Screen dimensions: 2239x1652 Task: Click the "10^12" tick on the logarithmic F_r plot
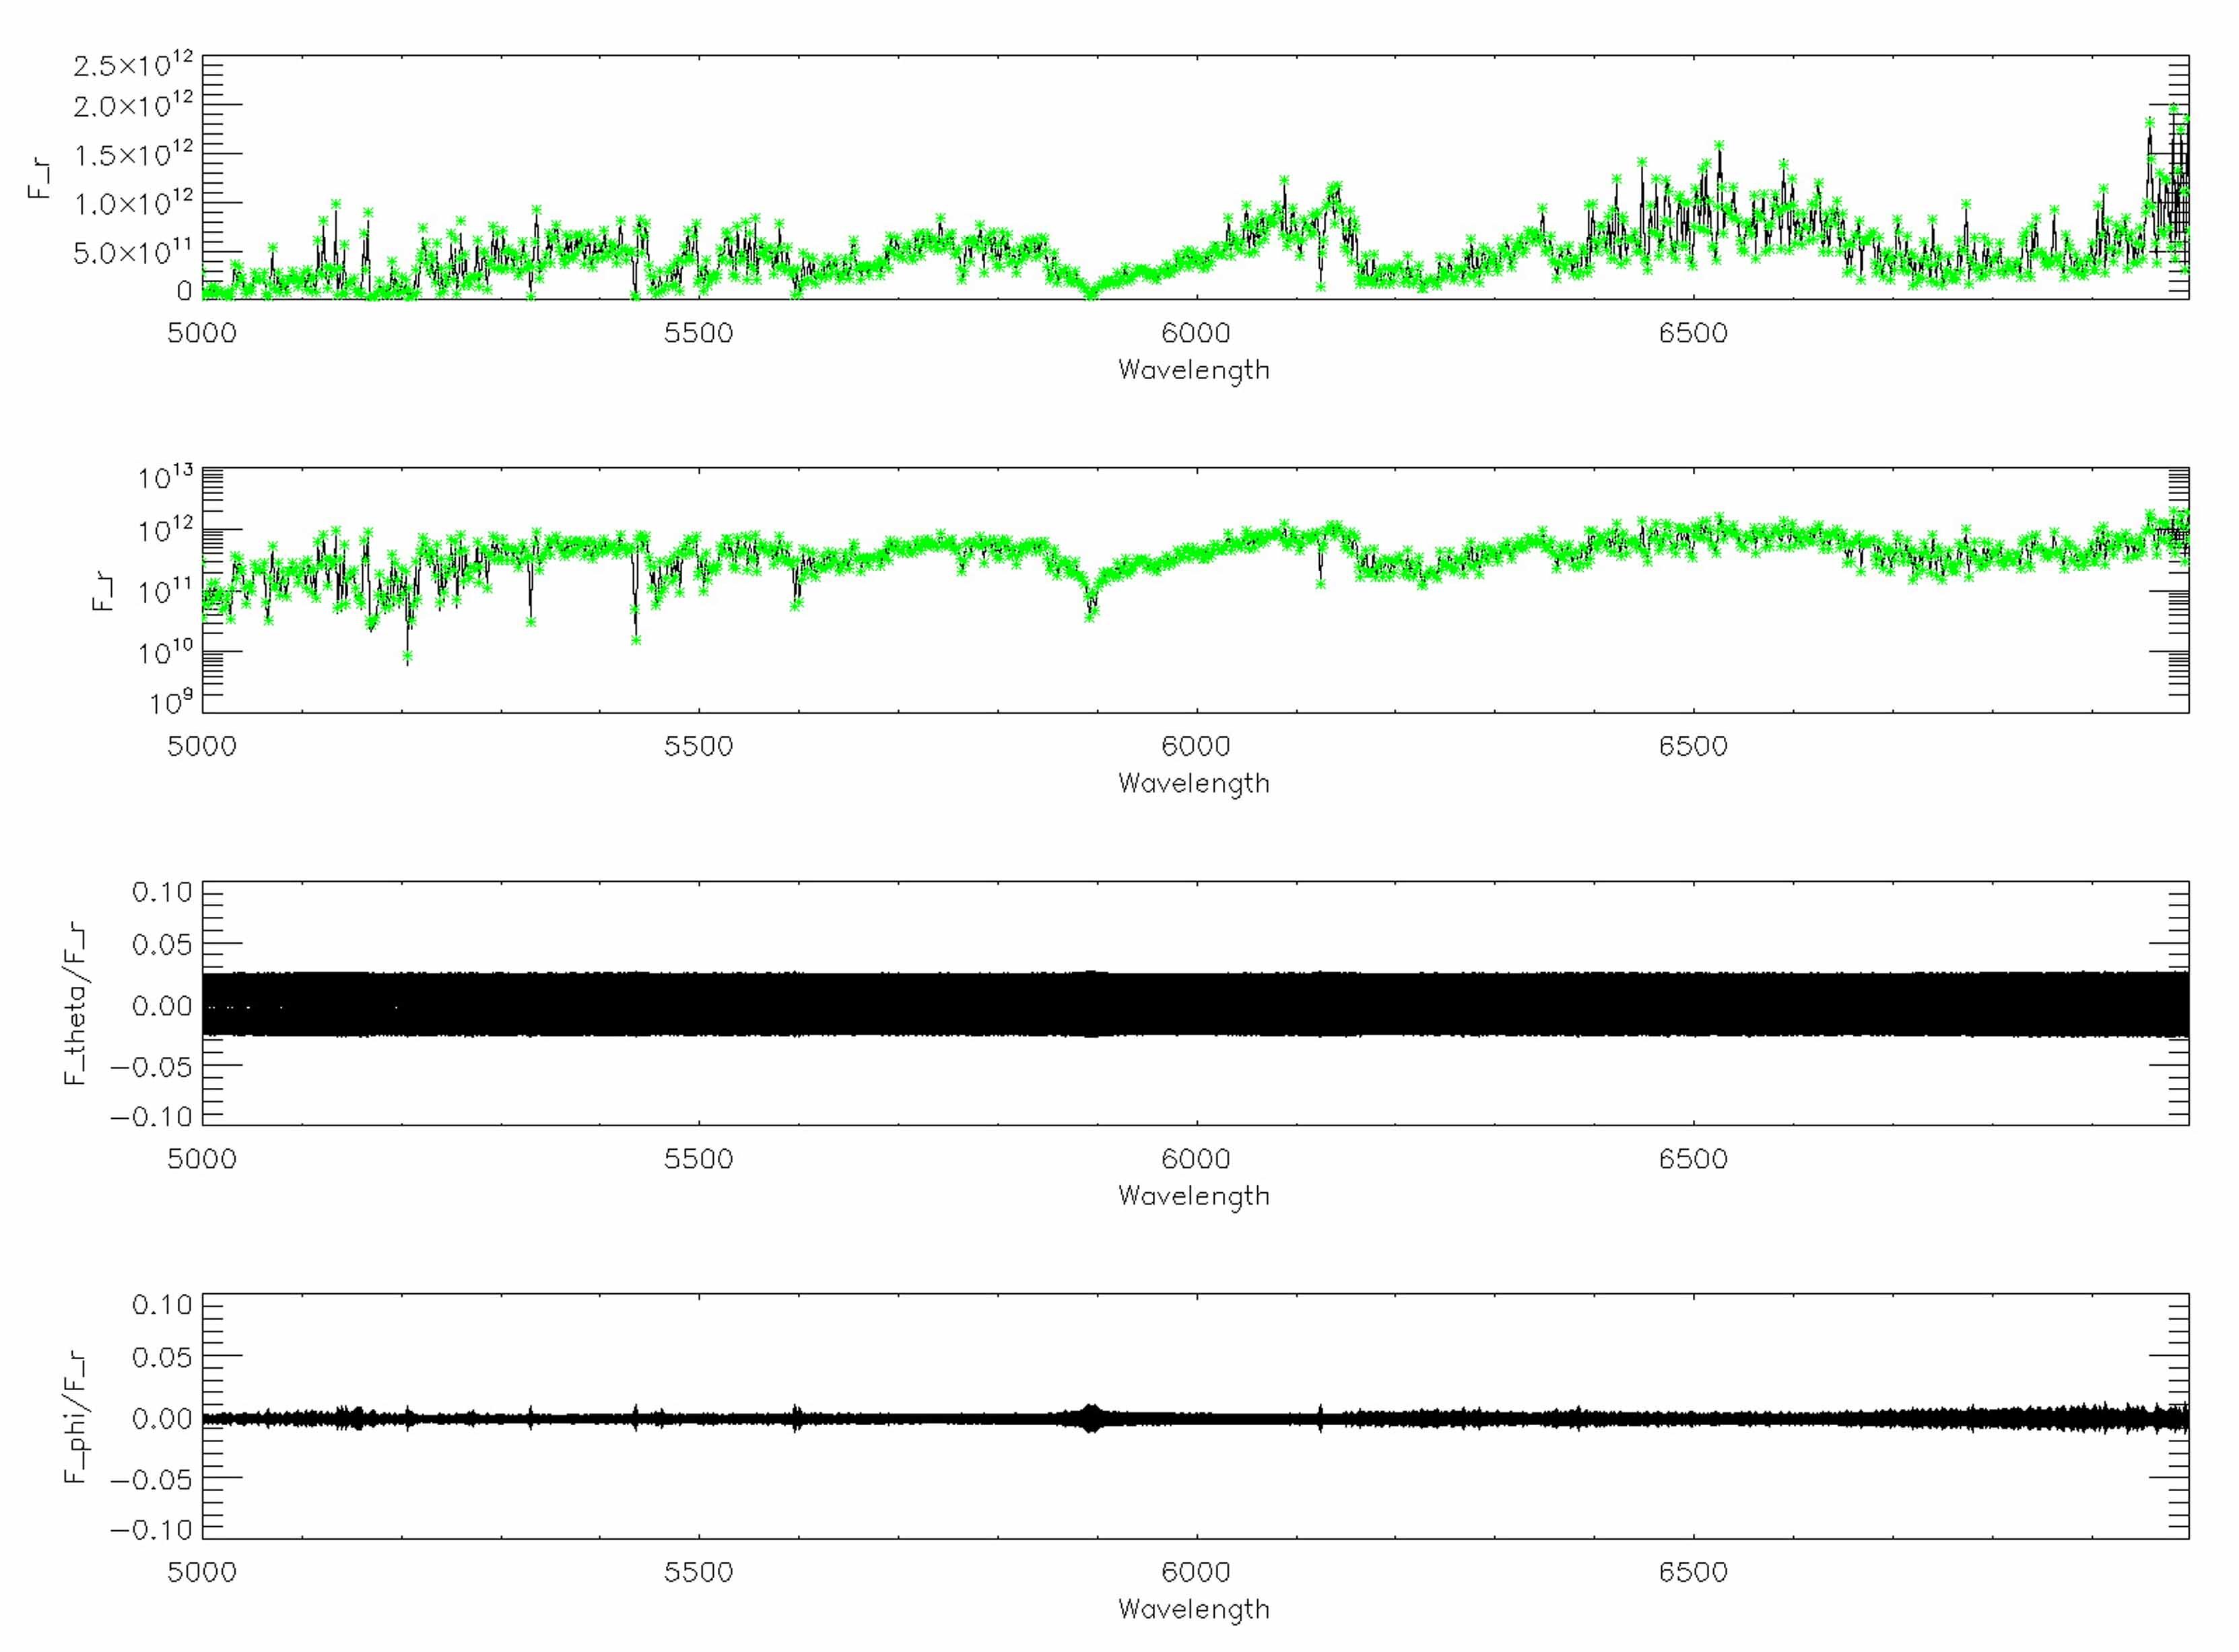(x=165, y=530)
